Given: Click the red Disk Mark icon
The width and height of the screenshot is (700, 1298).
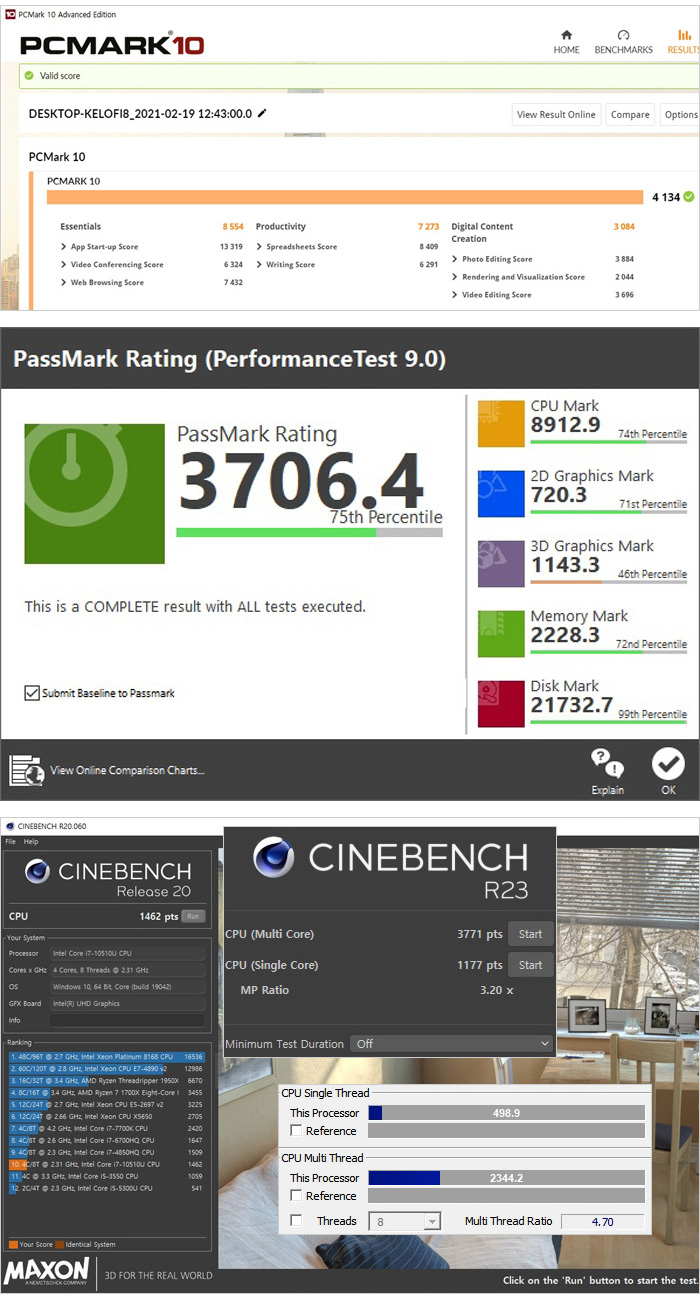Looking at the screenshot, I should tap(501, 704).
